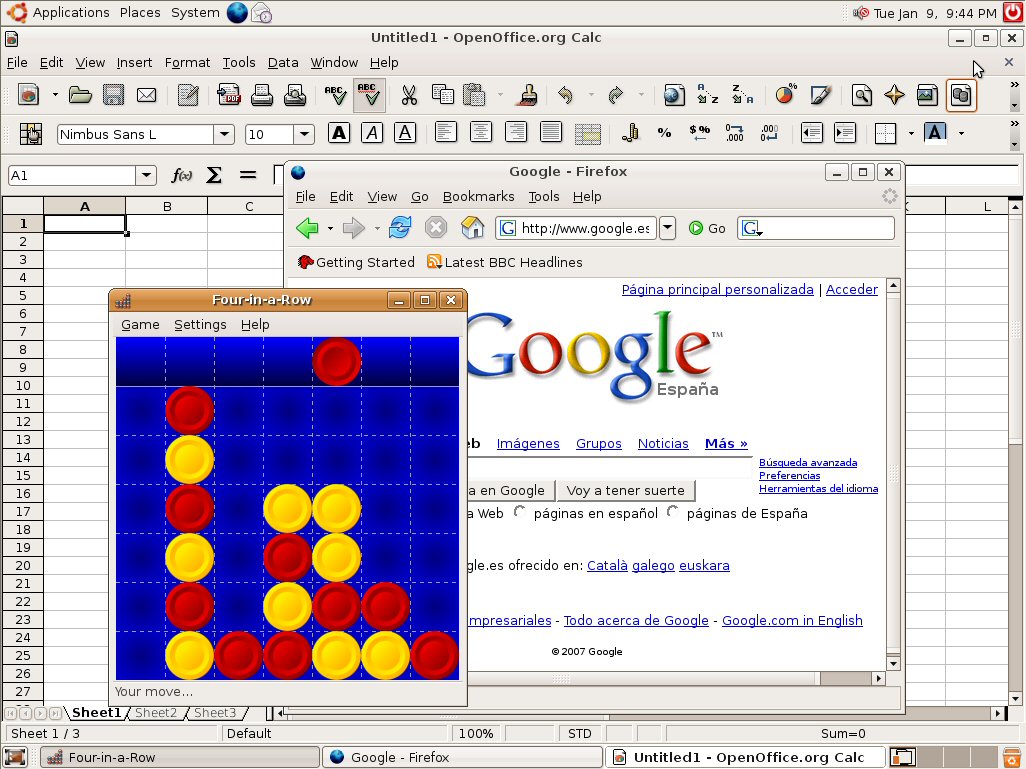Open the Game menu in Four-in-a-Row
Screen dimensions: 1026x769
(140, 325)
